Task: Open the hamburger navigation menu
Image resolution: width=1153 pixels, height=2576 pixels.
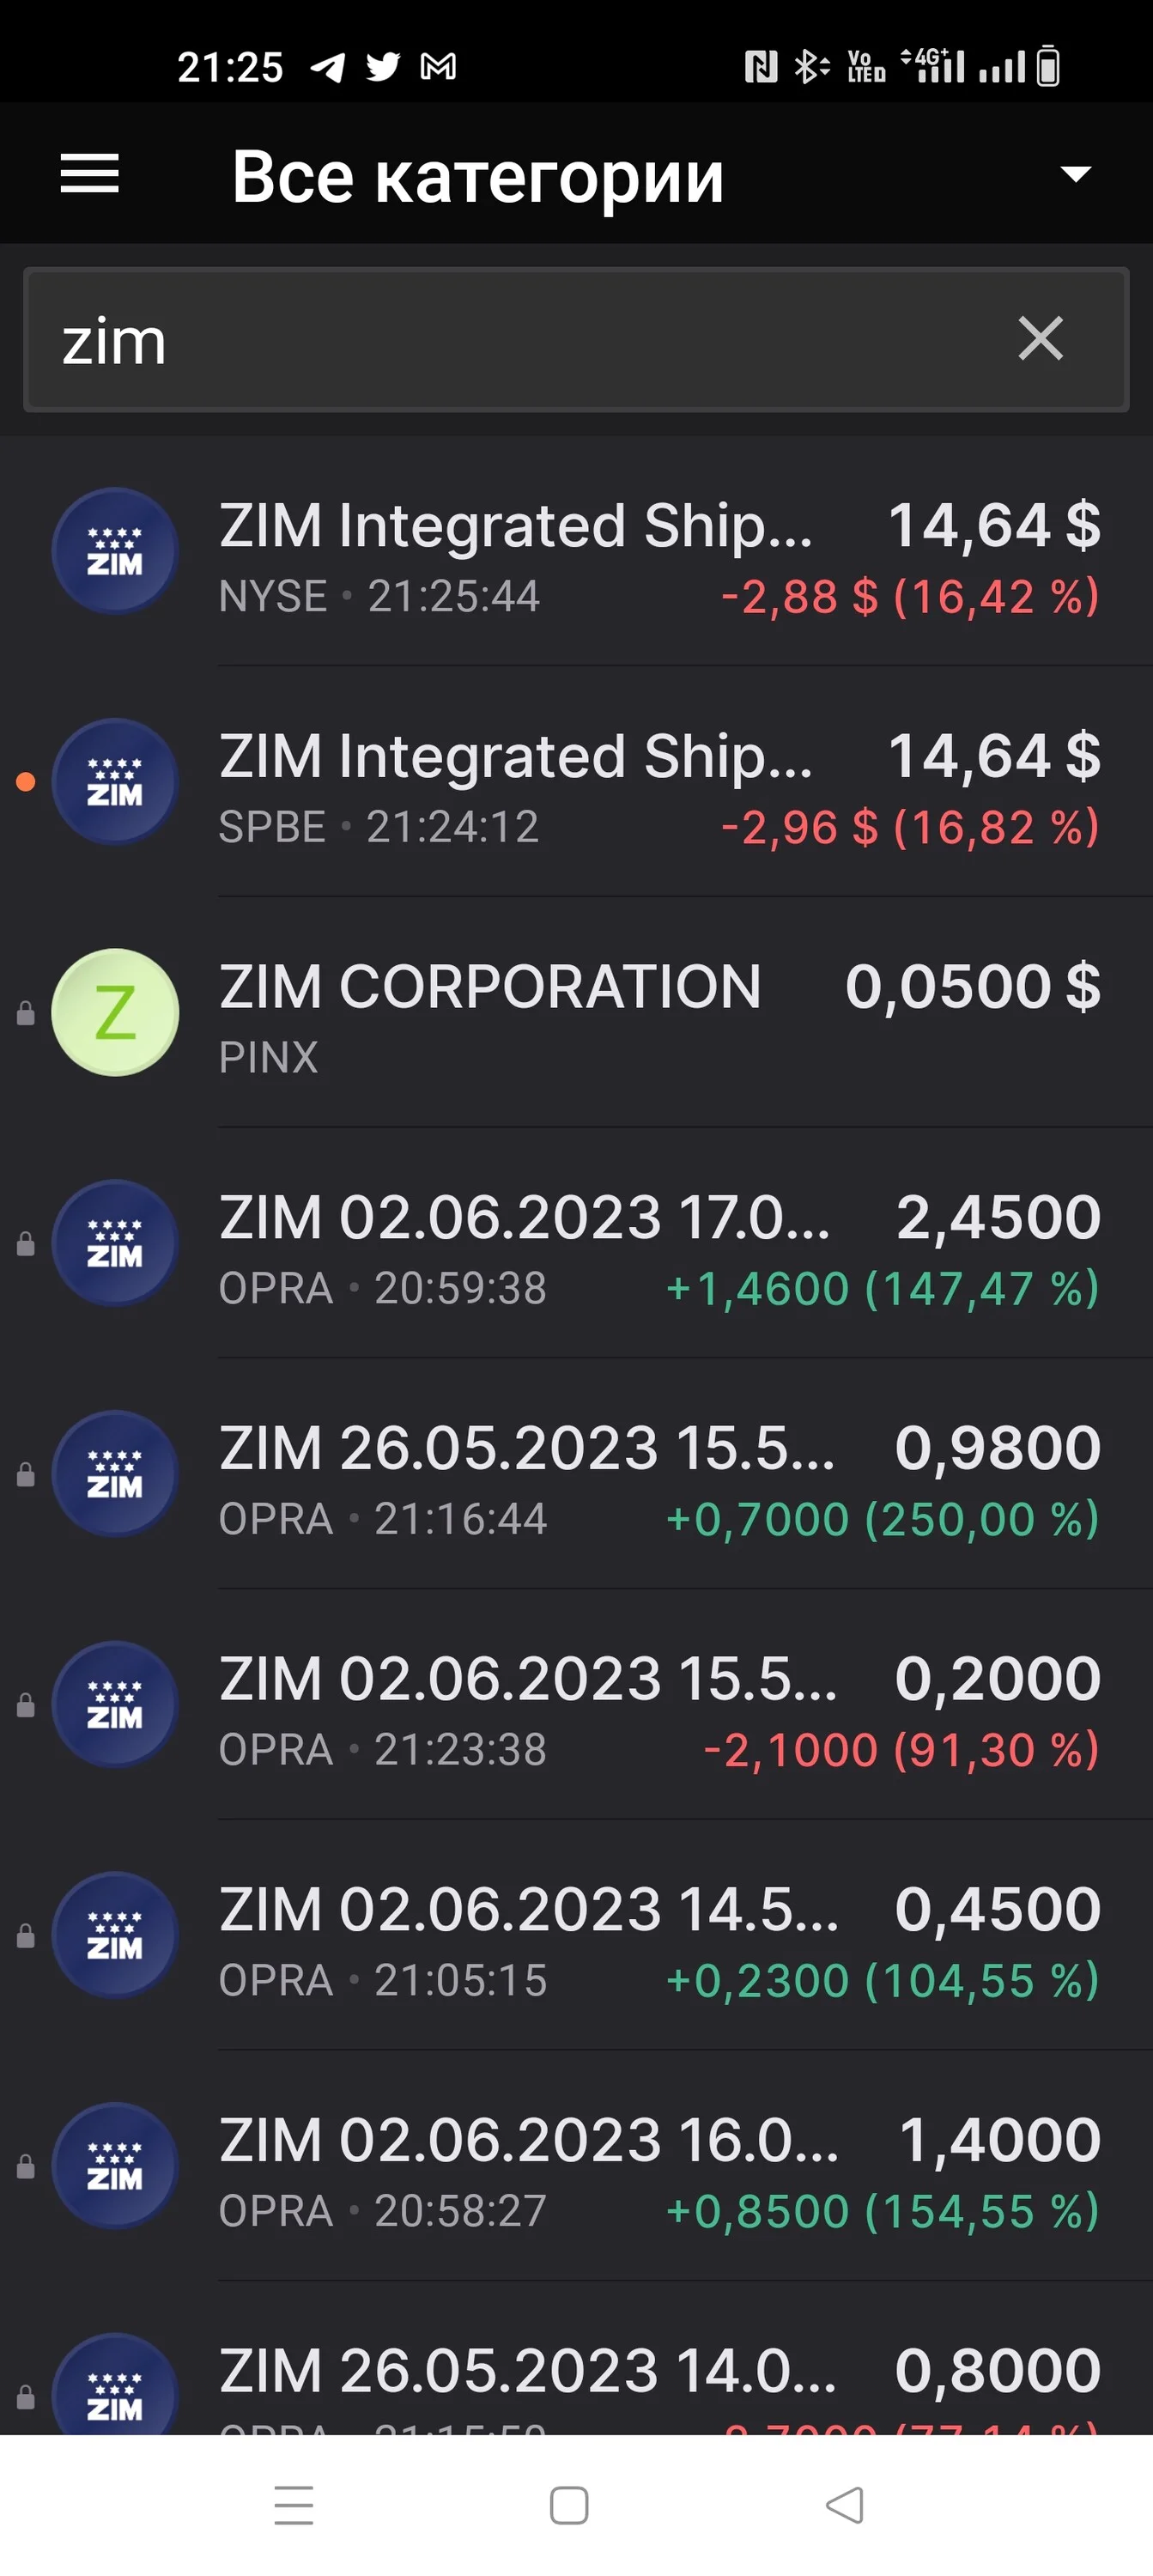Action: pos(90,174)
